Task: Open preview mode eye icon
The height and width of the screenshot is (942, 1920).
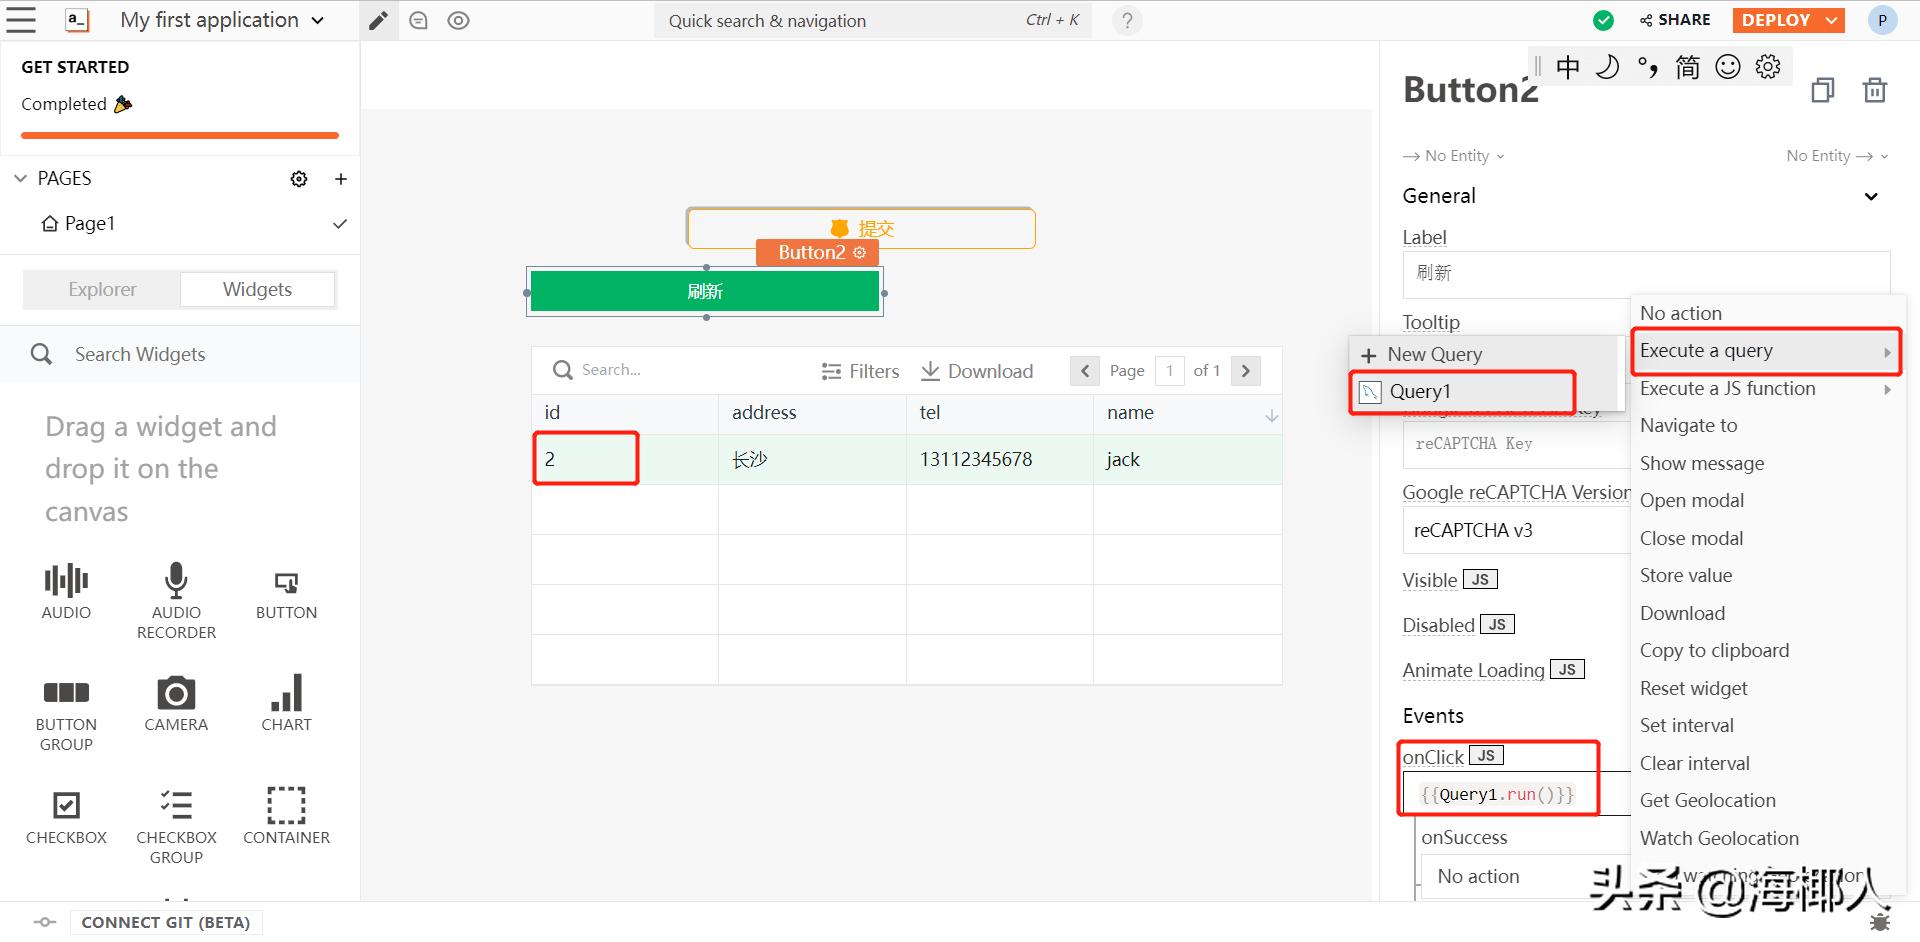Action: pyautogui.click(x=458, y=20)
